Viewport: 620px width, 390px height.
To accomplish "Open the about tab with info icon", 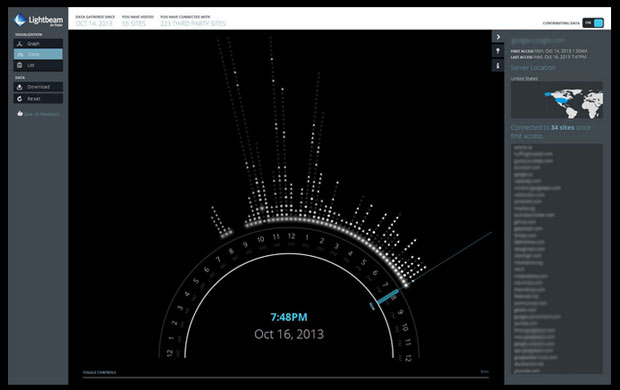I will 498,66.
